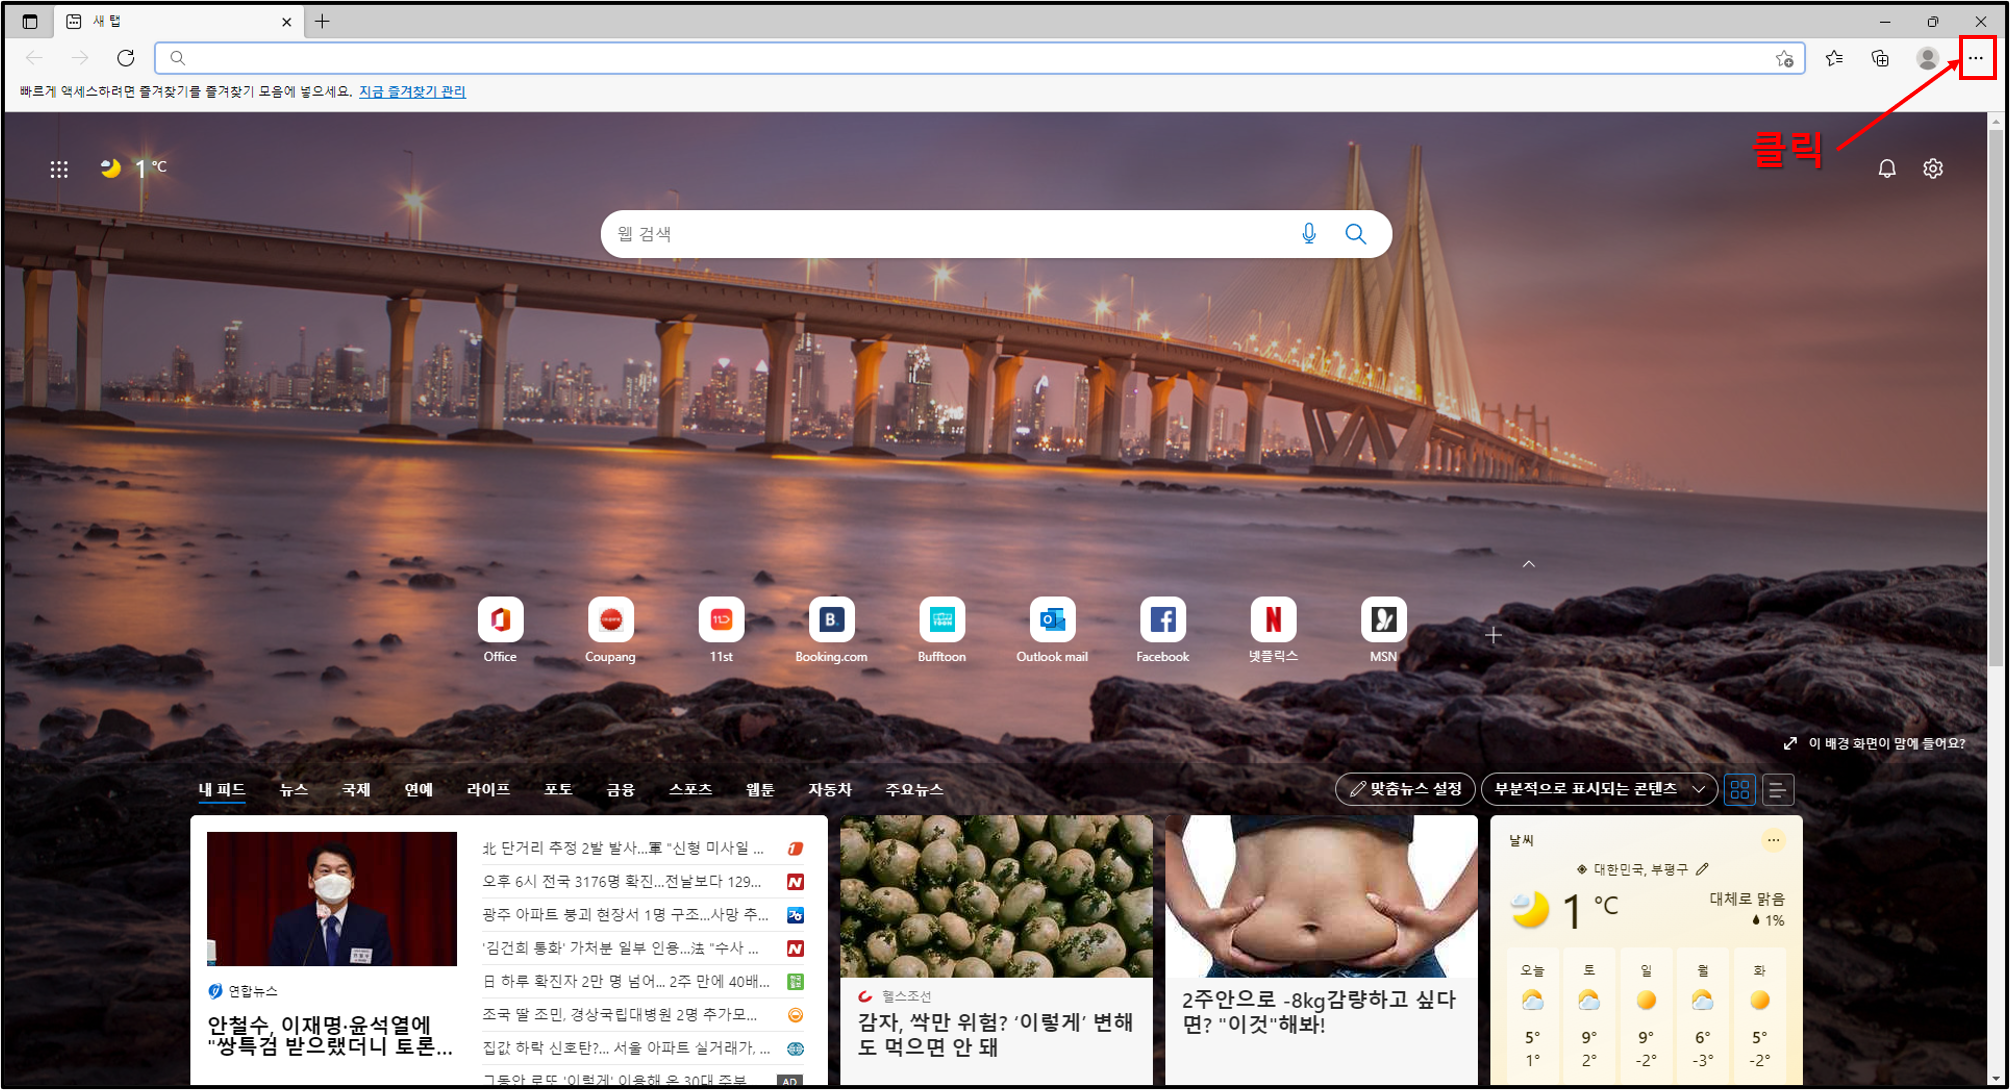Click the 웹 검색 search input box
The height and width of the screenshot is (1090, 2010).
pos(940,234)
